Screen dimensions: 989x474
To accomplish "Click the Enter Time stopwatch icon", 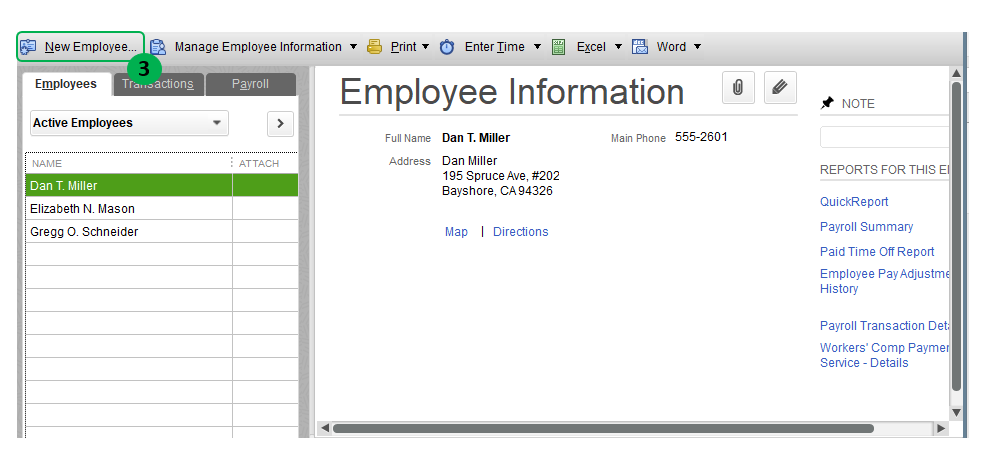I will [x=447, y=47].
